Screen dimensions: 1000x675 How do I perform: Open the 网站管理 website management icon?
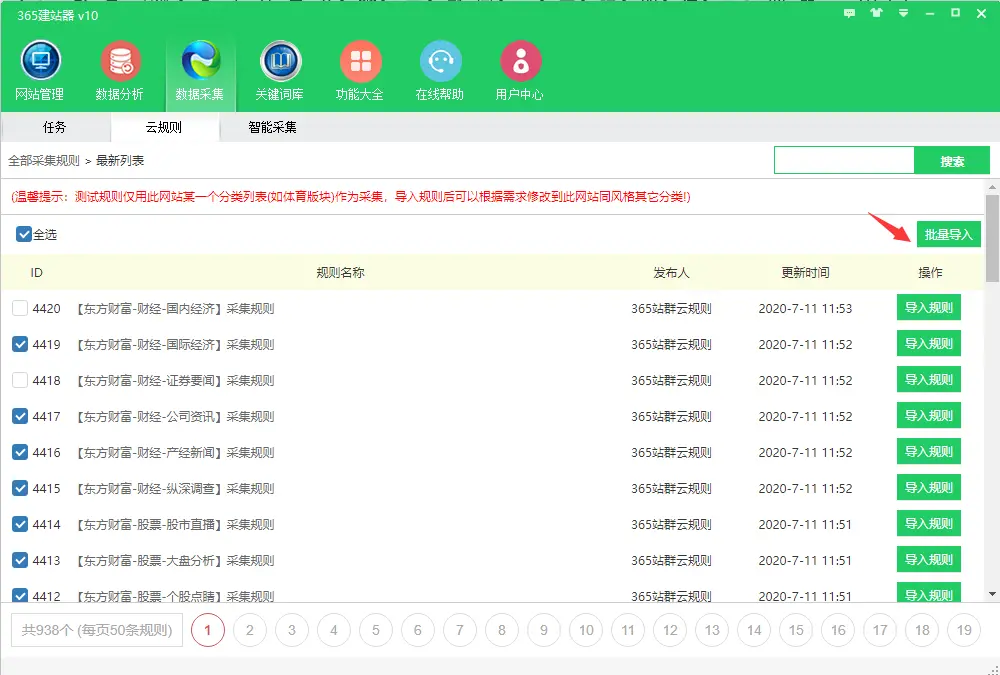point(40,63)
